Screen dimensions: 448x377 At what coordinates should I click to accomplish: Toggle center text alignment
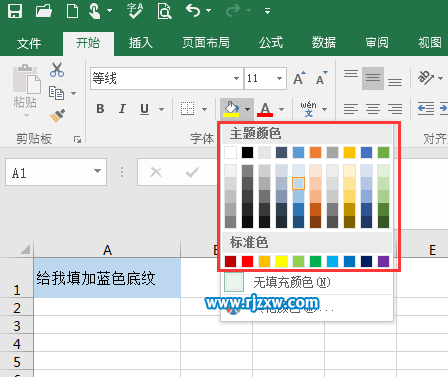[x=373, y=109]
